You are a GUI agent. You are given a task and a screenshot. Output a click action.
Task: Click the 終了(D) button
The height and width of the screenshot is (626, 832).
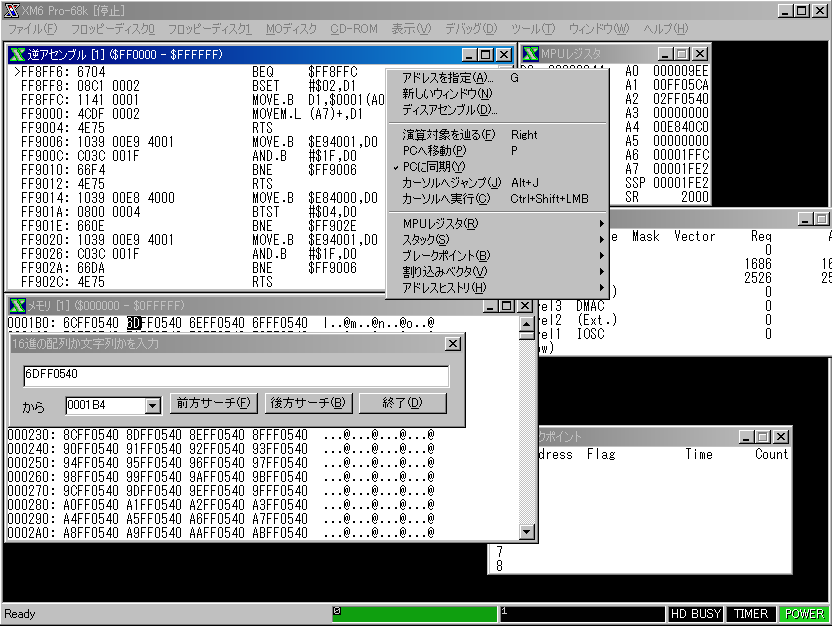(x=403, y=403)
